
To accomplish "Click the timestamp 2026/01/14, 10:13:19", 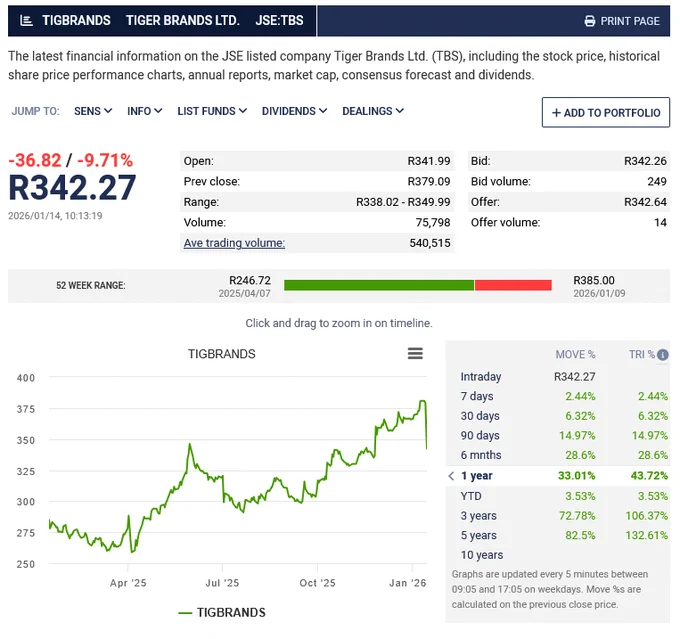I will [55, 216].
